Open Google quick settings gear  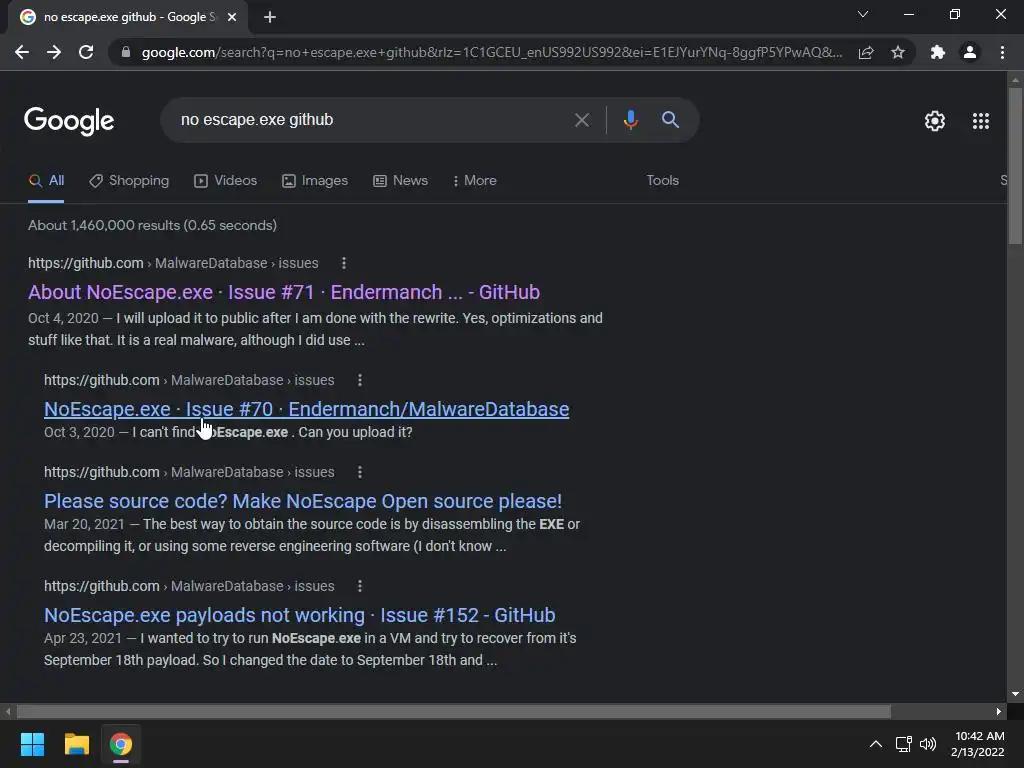(x=935, y=121)
